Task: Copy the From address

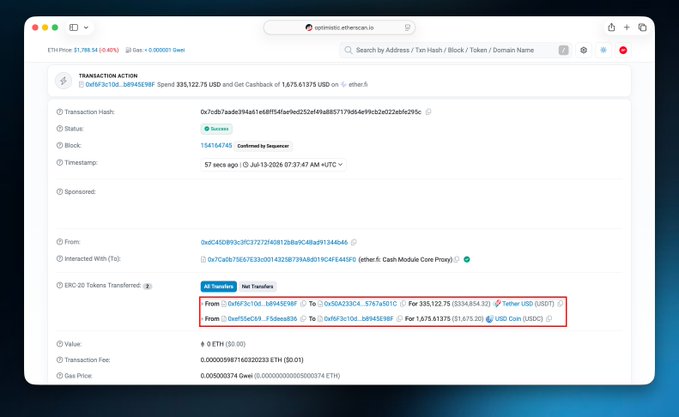Action: 354,242
